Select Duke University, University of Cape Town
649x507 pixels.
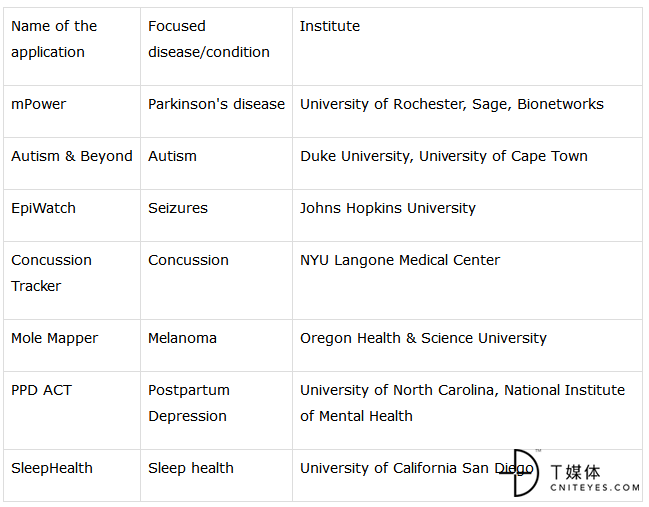click(x=444, y=156)
